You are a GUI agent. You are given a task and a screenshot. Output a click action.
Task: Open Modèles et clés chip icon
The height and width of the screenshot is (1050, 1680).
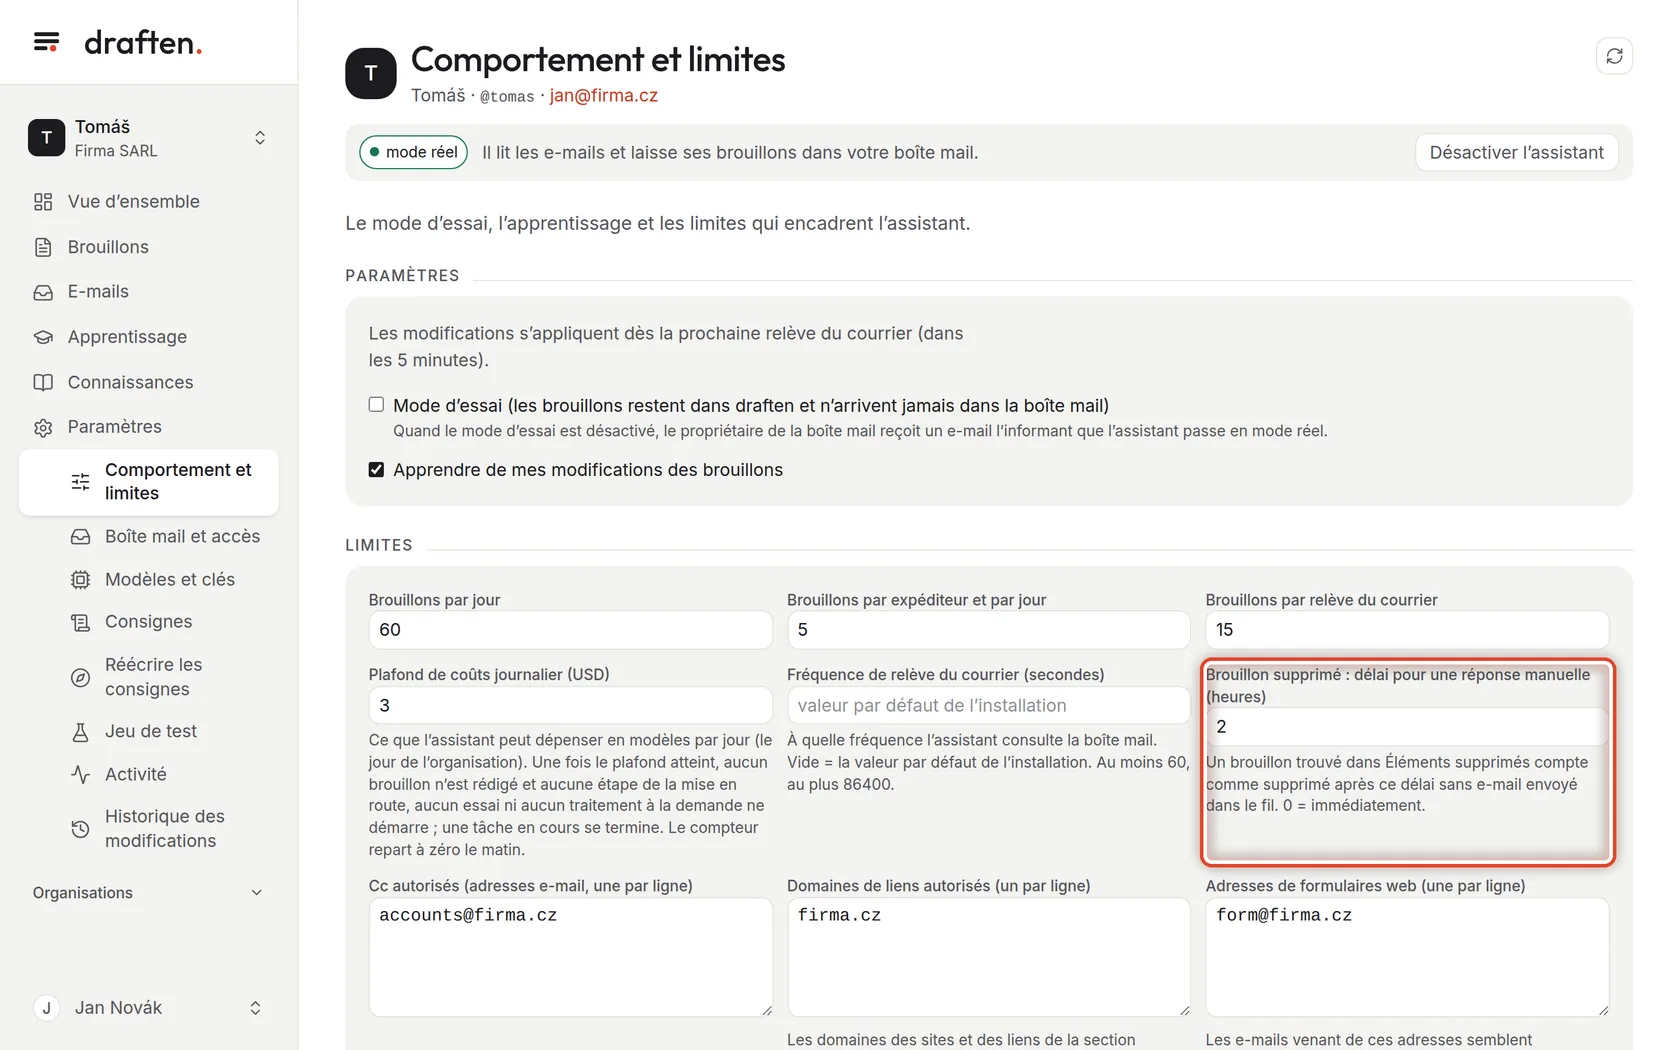(x=80, y=580)
